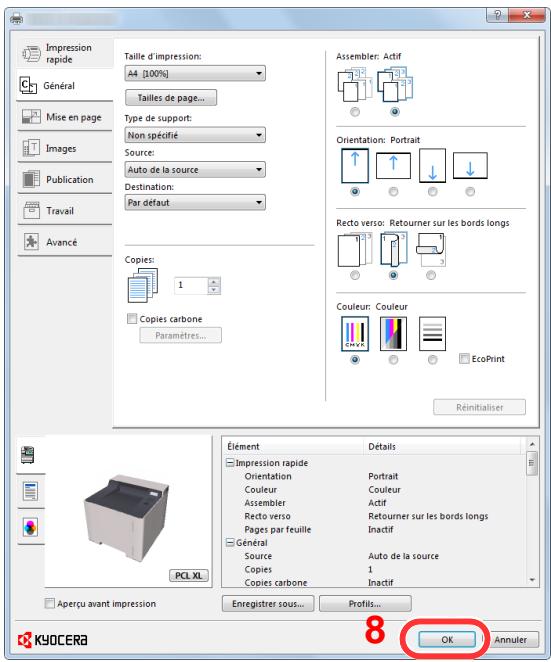Select the collate active icon with grouped stacks

pos(394,85)
